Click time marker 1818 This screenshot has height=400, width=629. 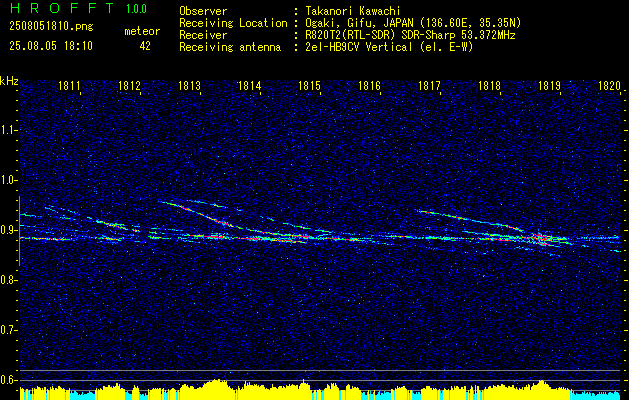489,85
